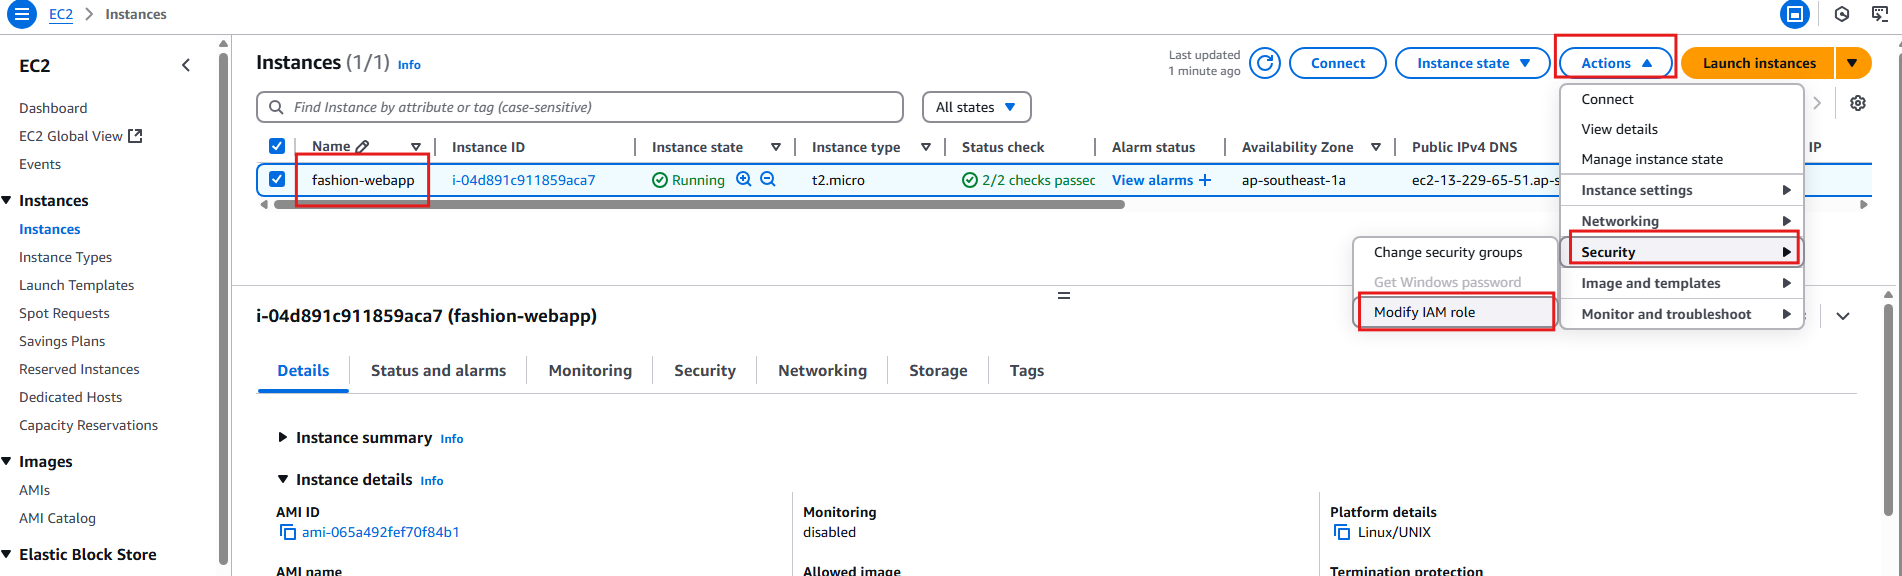Launch the CloudShell terminal icon

1880,14
